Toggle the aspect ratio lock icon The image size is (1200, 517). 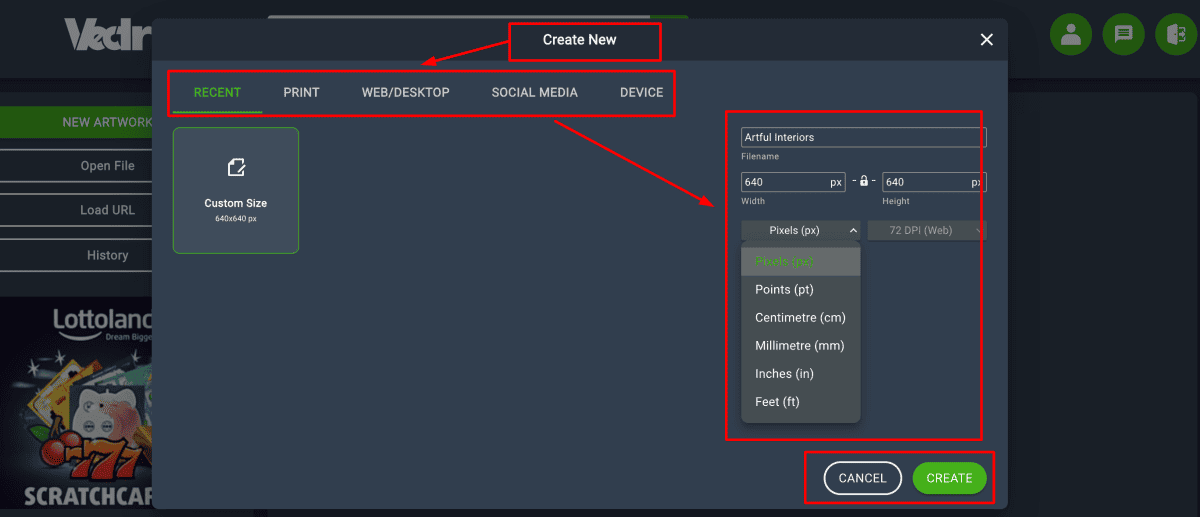point(864,182)
